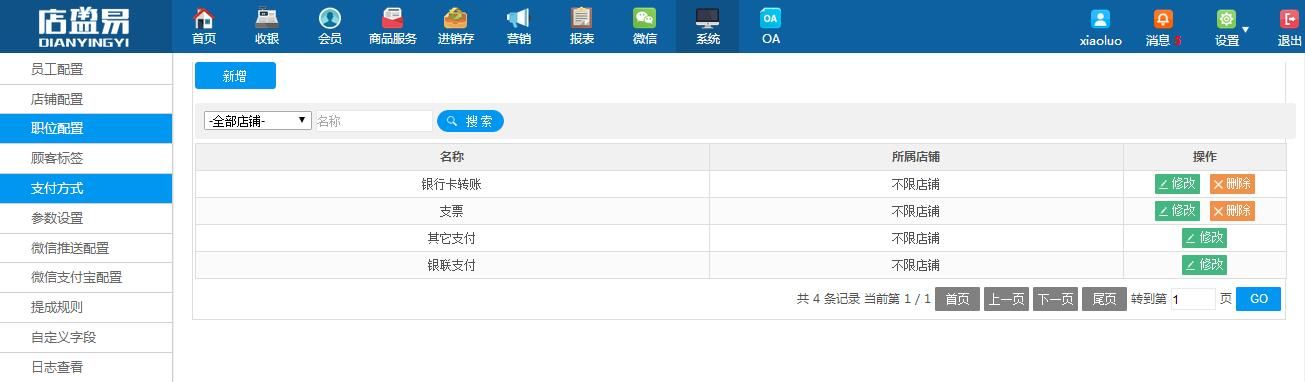This screenshot has height=382, width=1305.
Task: Select the 其它支付 name cell
Action: 452,238
